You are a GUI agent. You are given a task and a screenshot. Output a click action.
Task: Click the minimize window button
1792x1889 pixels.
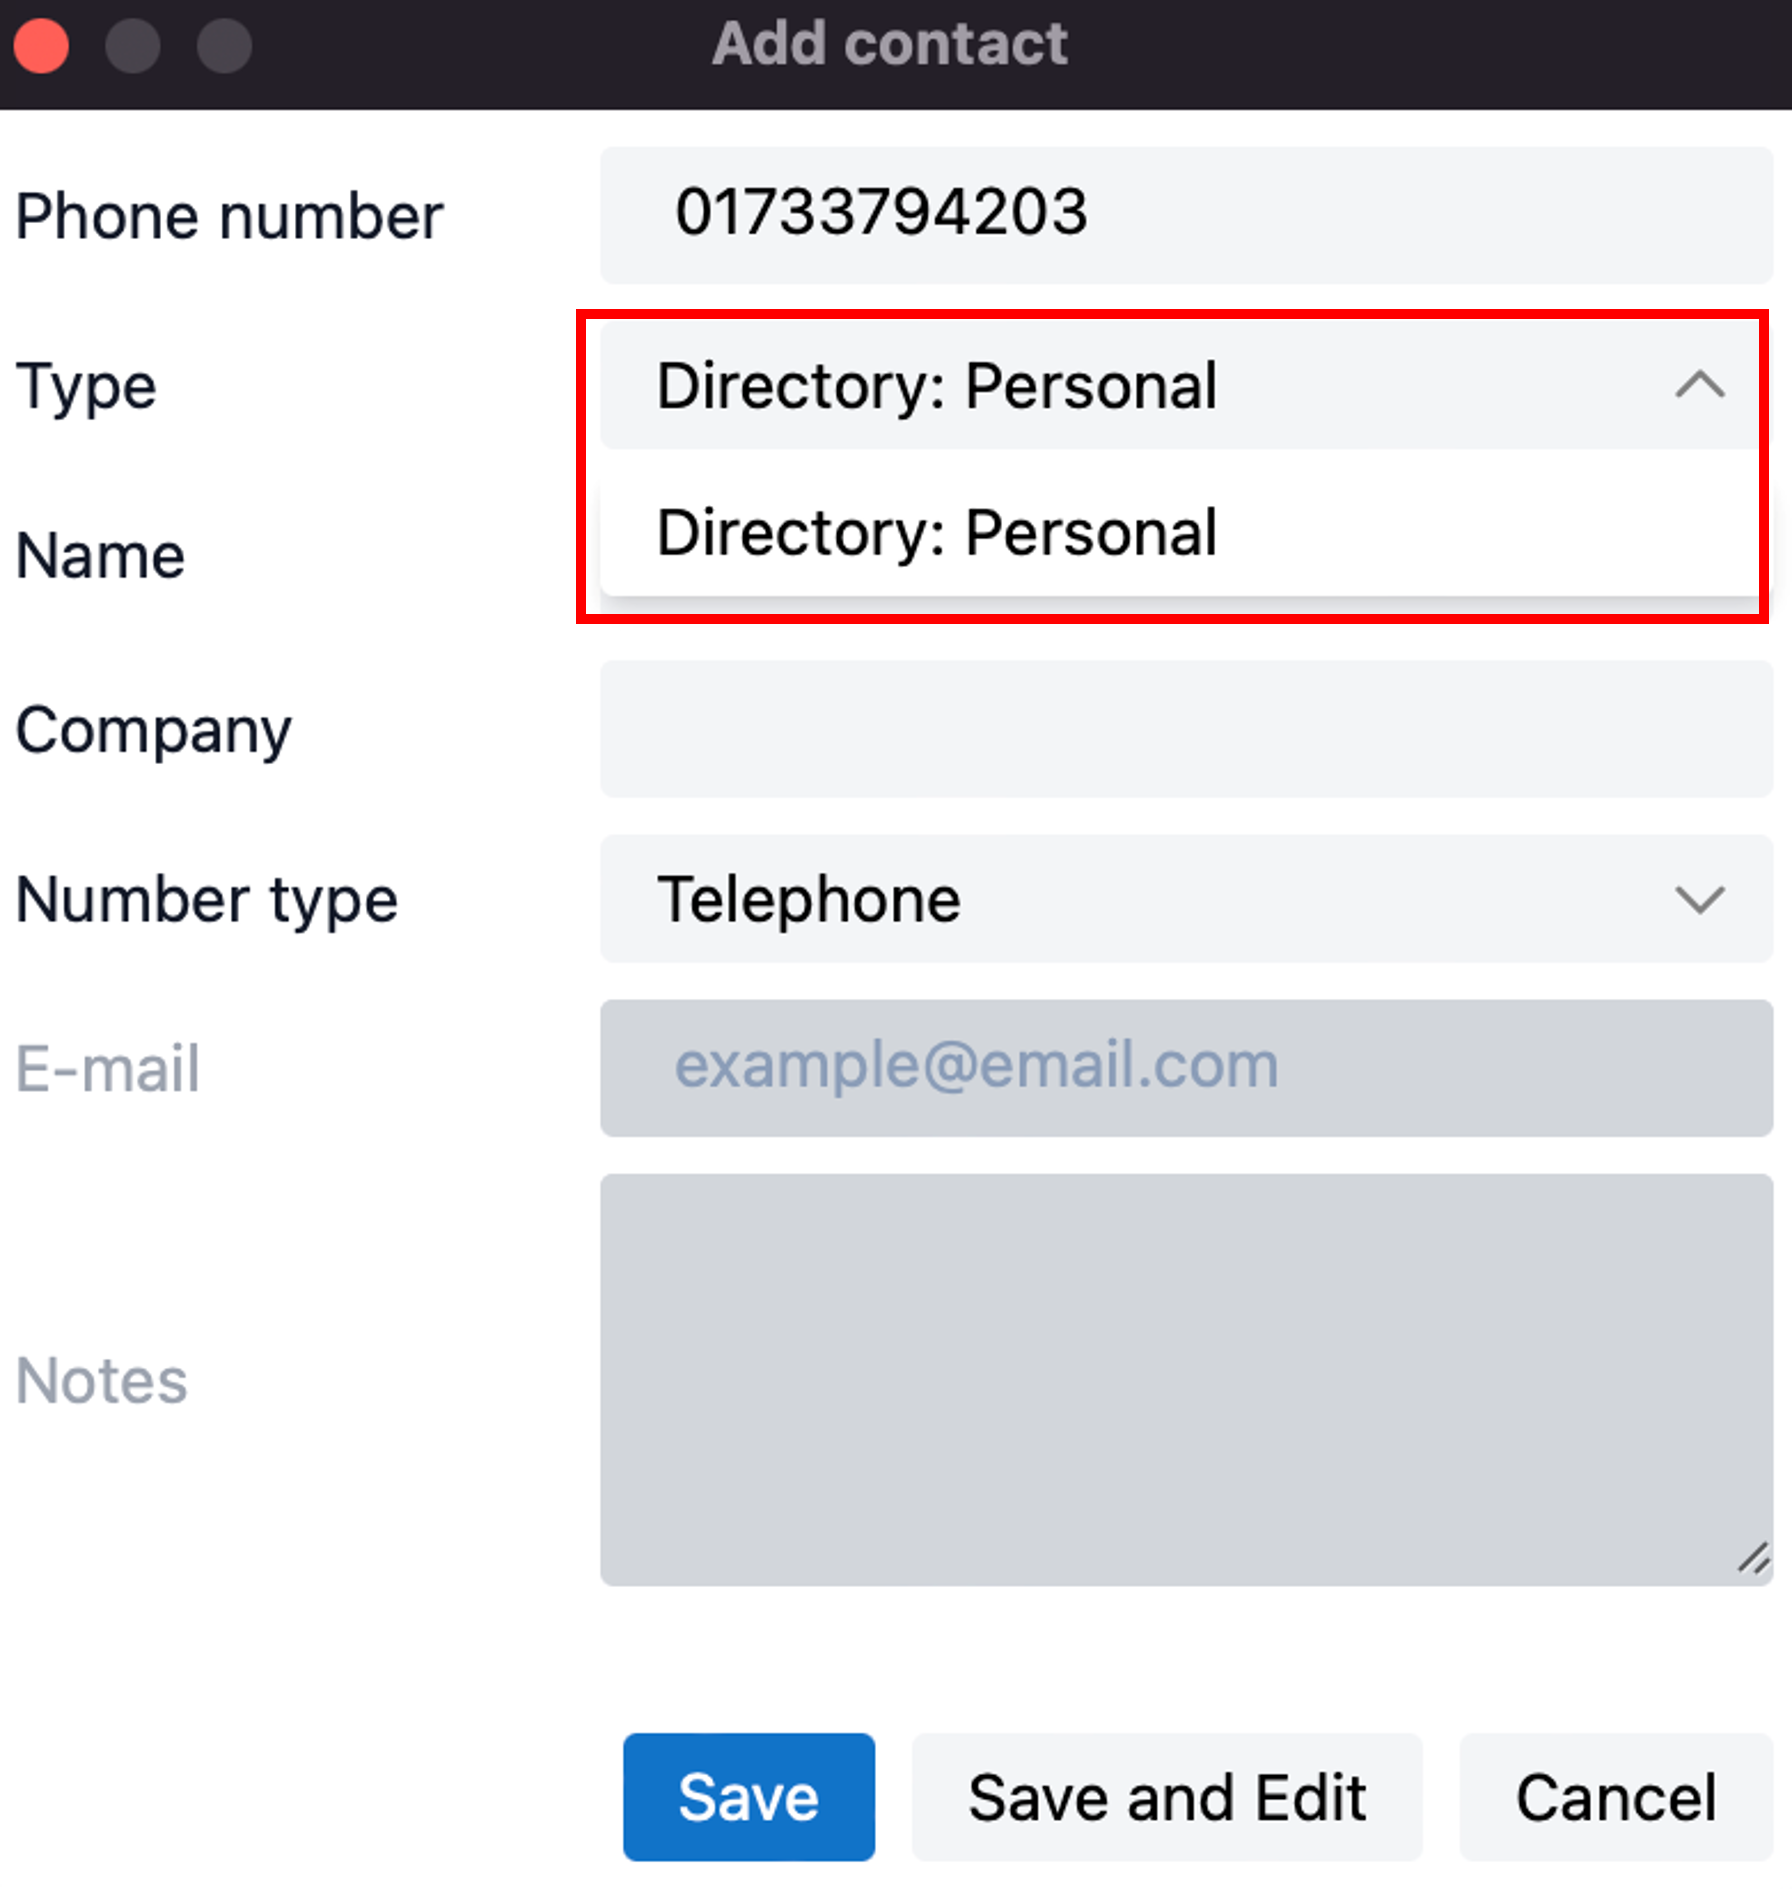tap(133, 45)
